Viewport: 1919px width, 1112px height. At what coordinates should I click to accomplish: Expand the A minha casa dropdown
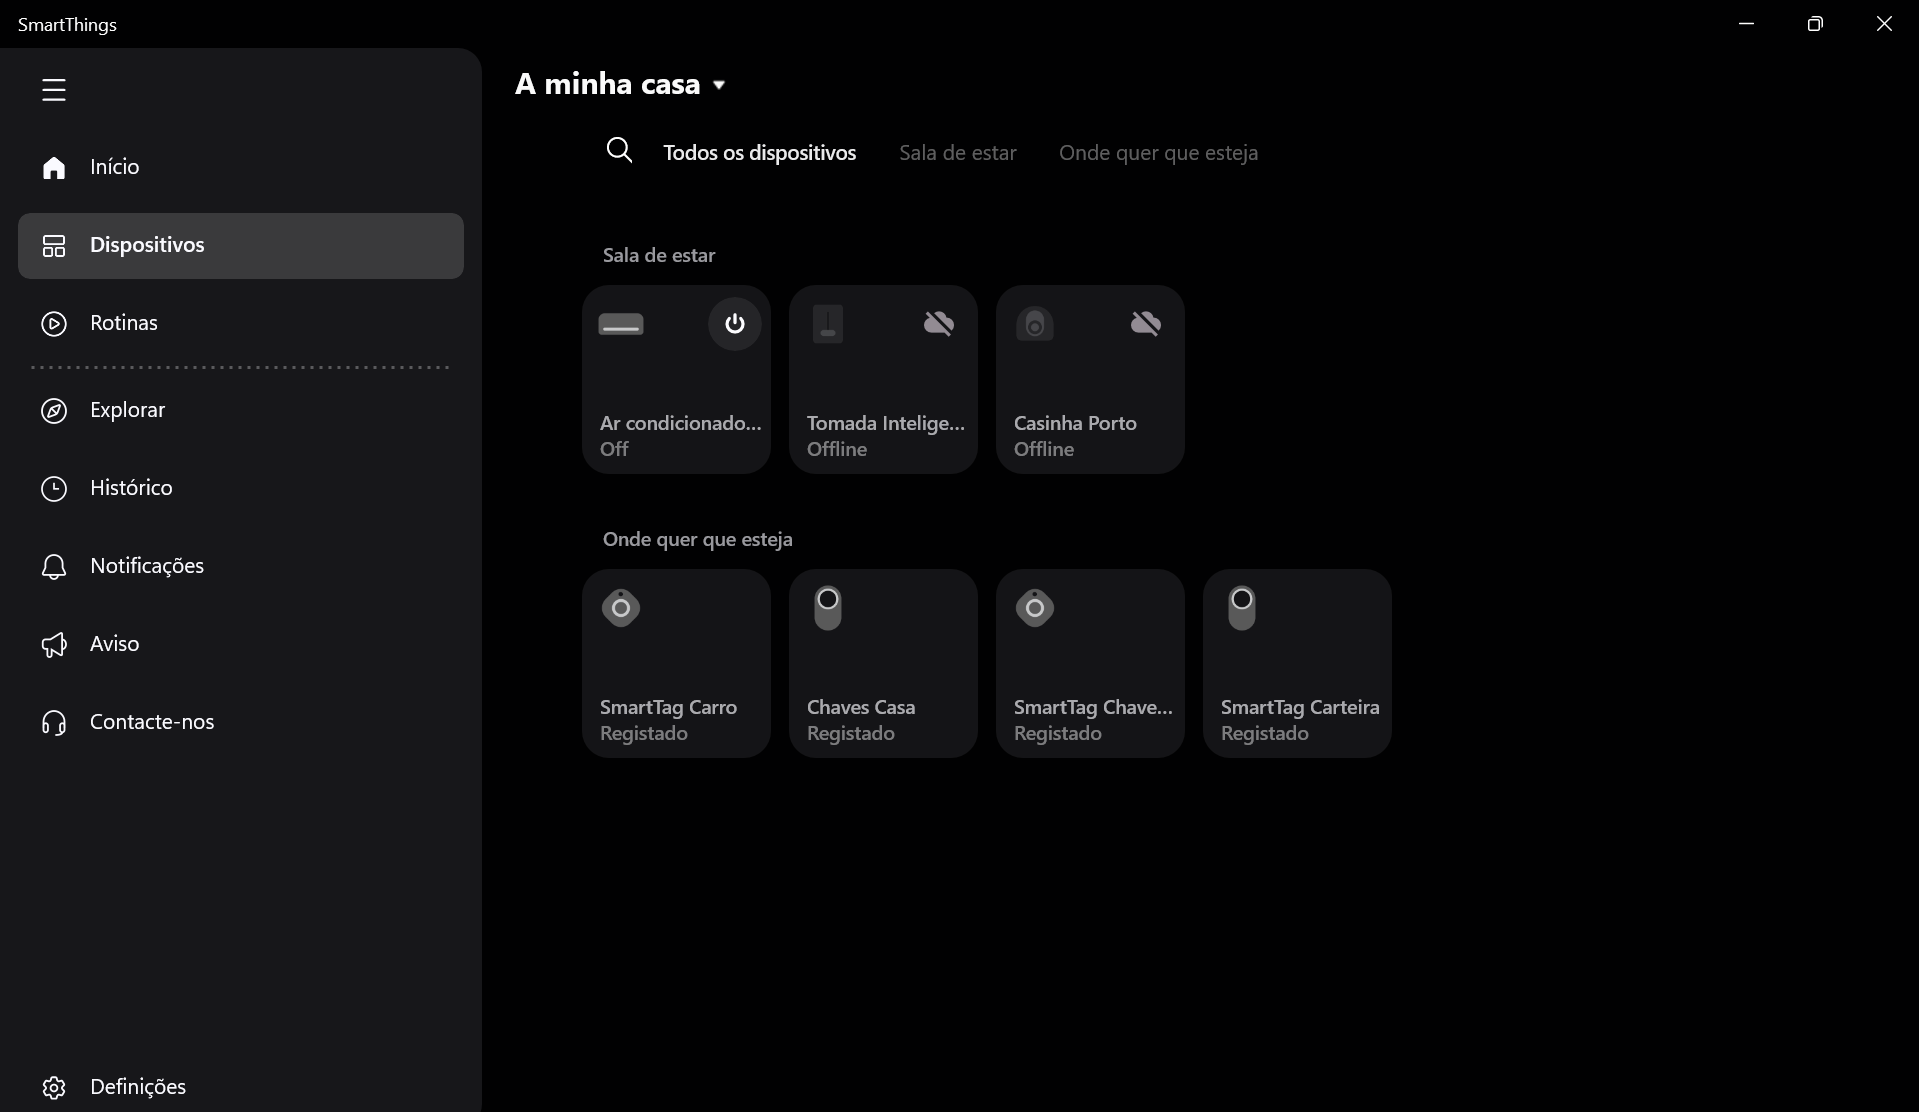pyautogui.click(x=719, y=85)
